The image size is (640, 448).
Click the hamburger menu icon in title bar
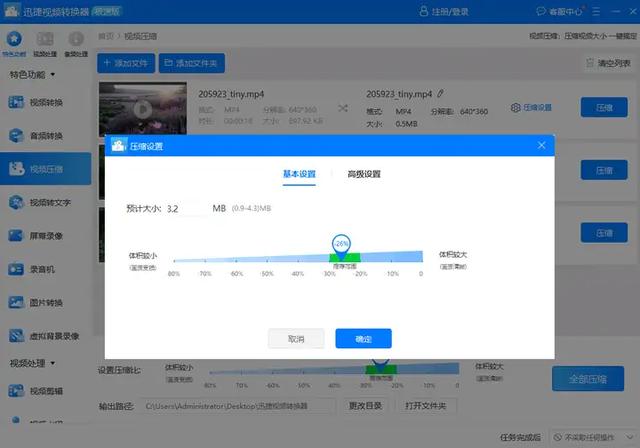(596, 11)
